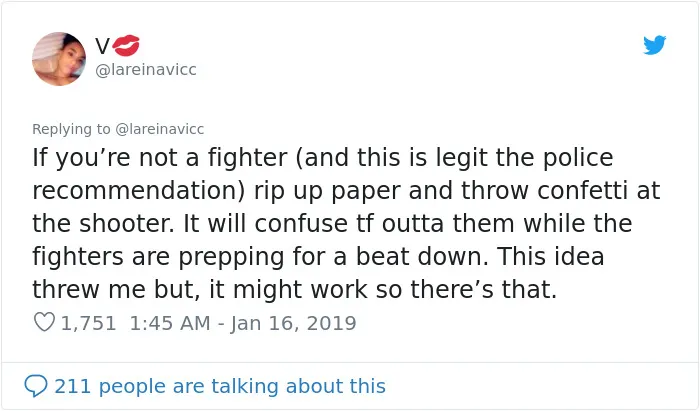This screenshot has width=700, height=411.
Task: Open the @lareinavicc handle under the name
Action: pyautogui.click(x=146, y=70)
